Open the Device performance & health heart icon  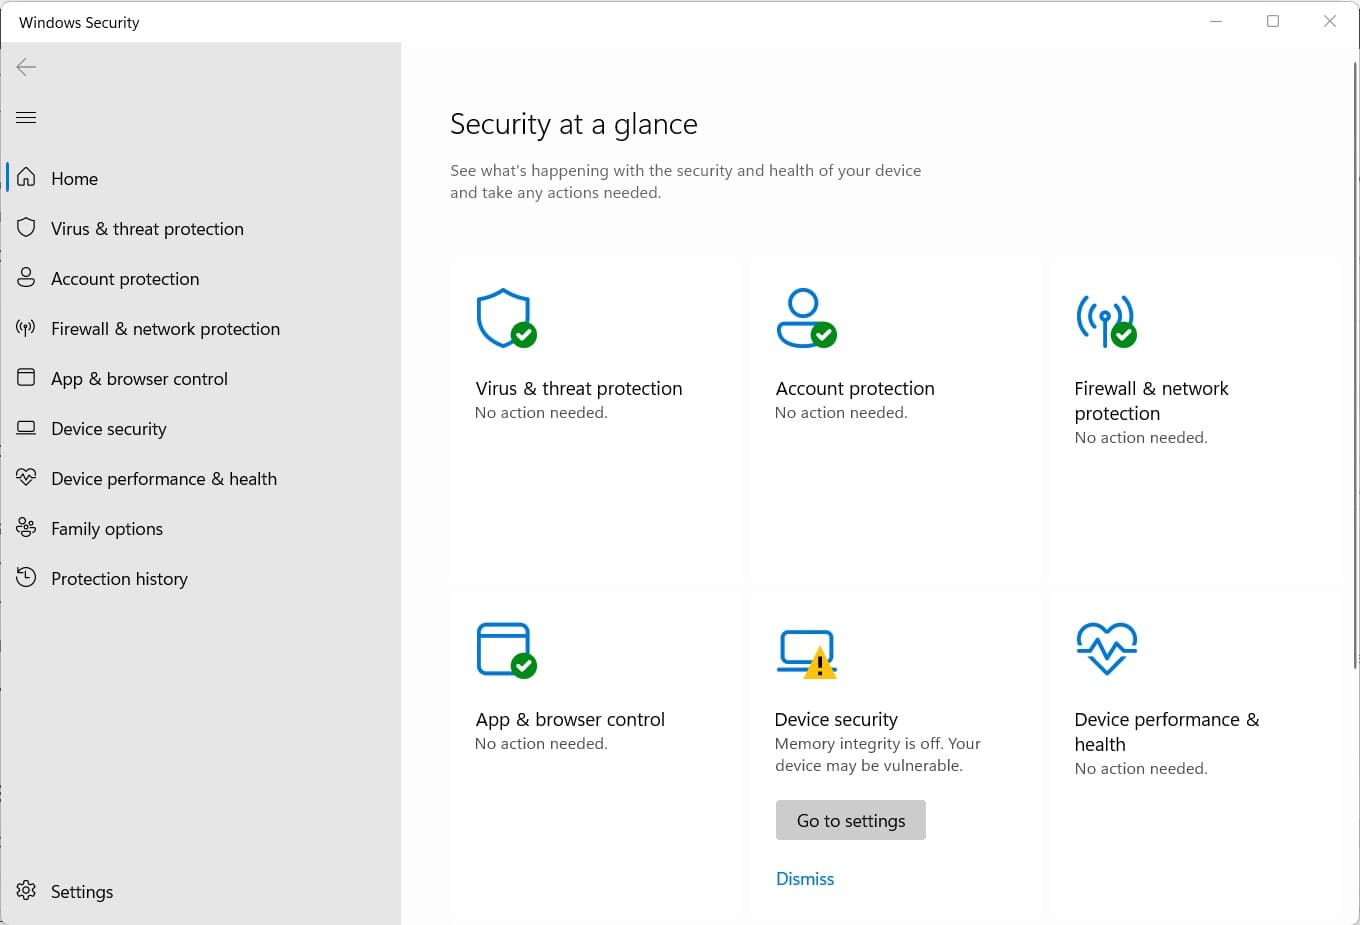(1106, 648)
